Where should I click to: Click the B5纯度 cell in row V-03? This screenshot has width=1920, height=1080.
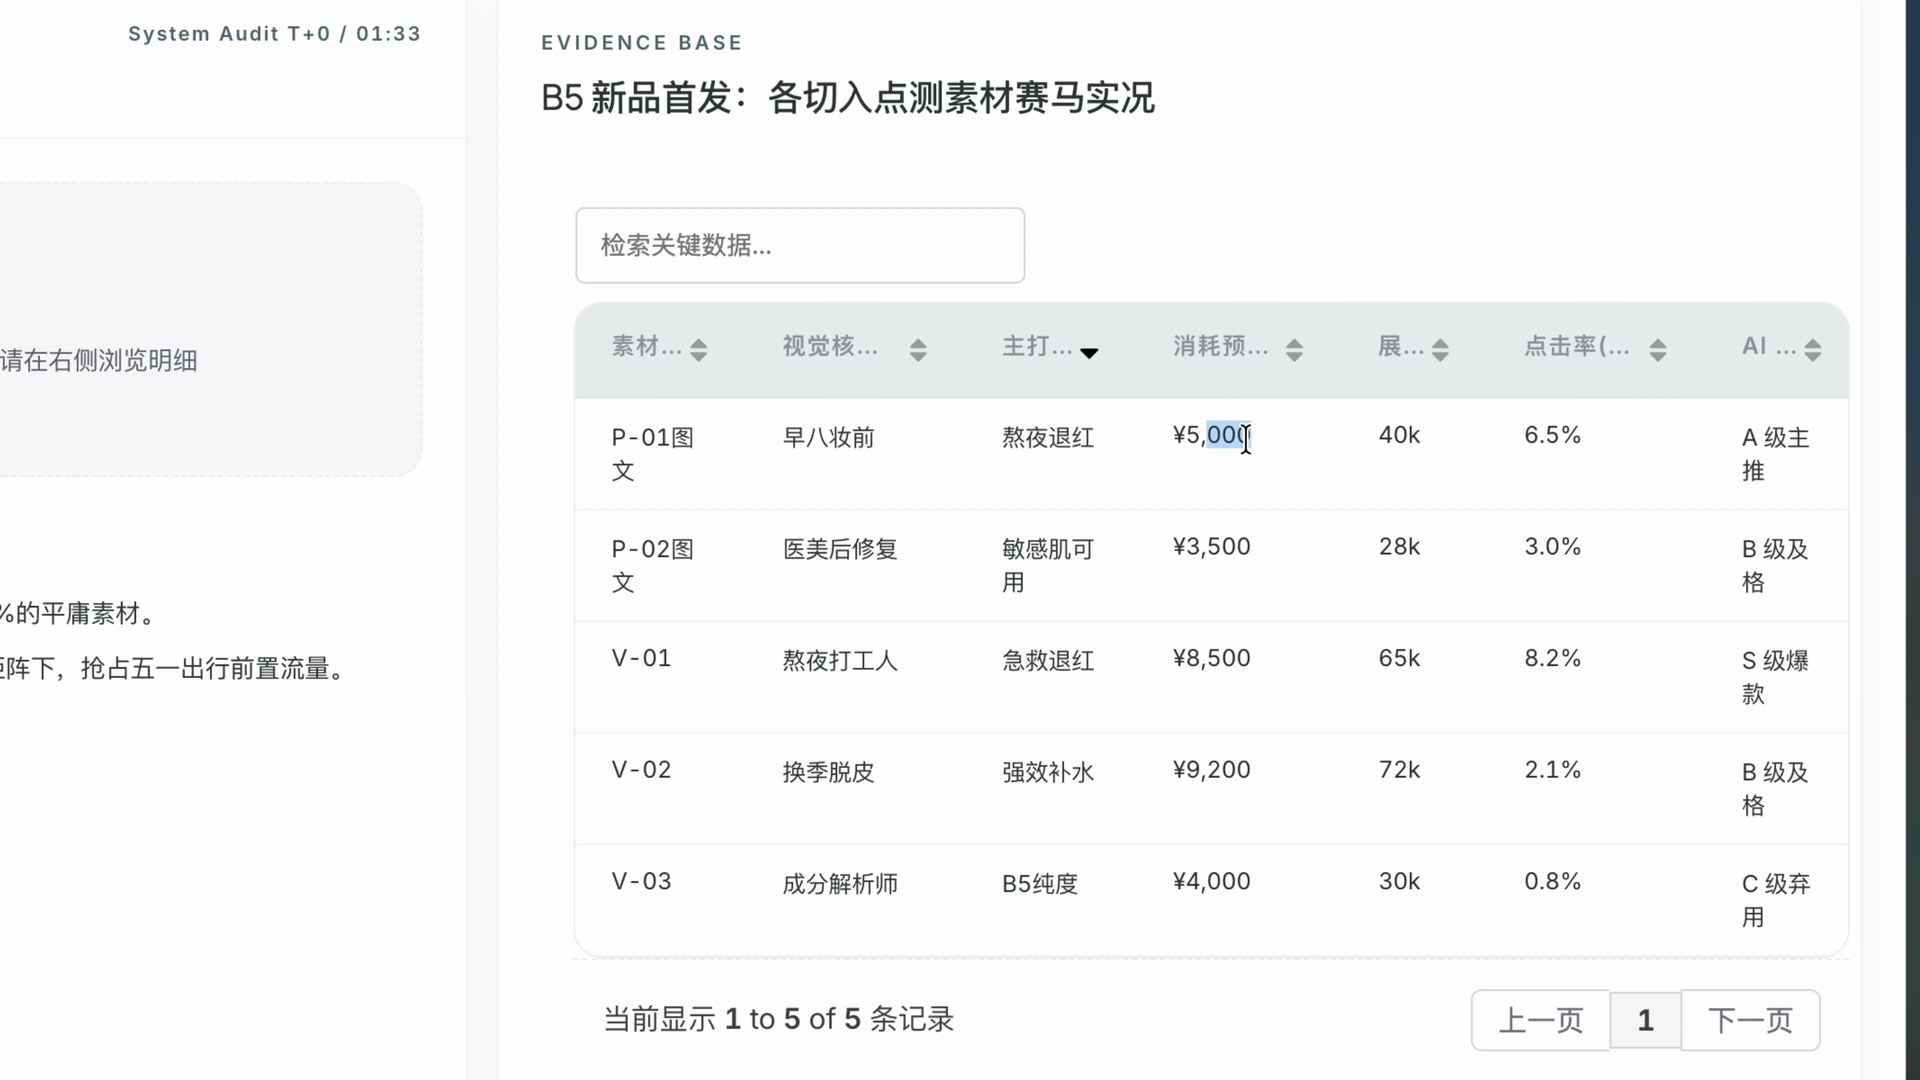[1039, 884]
